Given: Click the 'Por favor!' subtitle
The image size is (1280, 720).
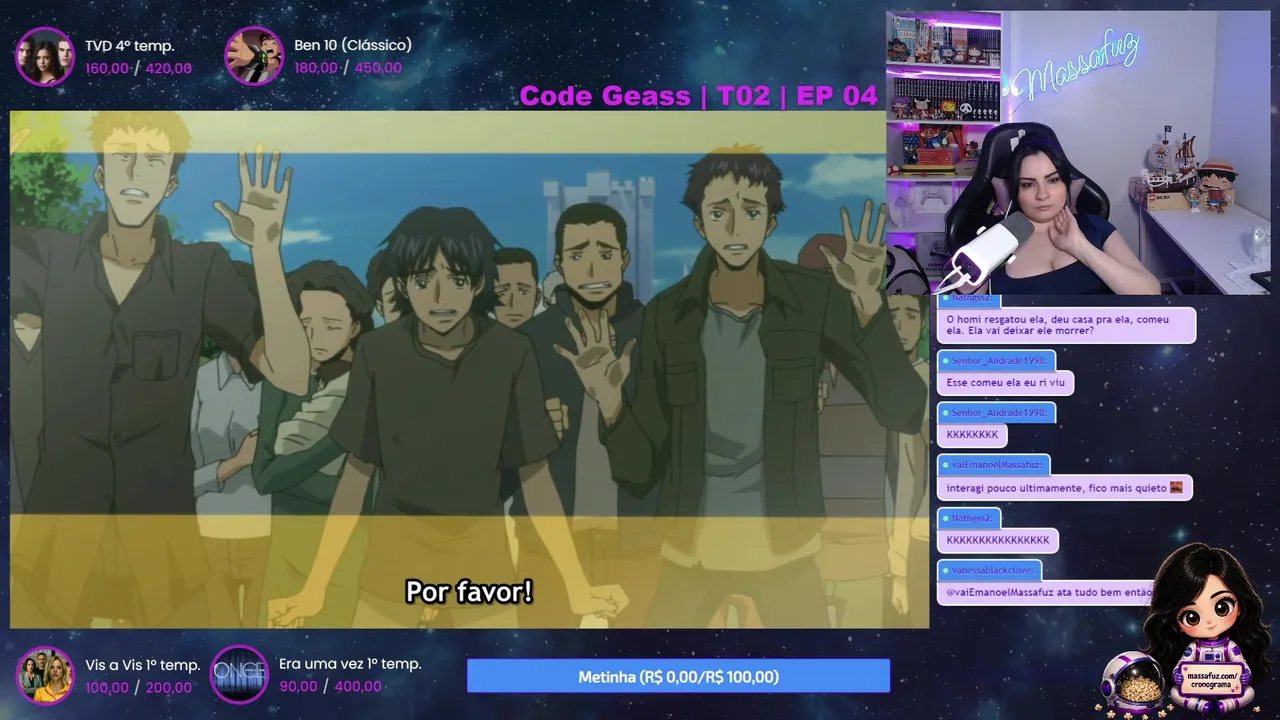Looking at the screenshot, I should (469, 591).
